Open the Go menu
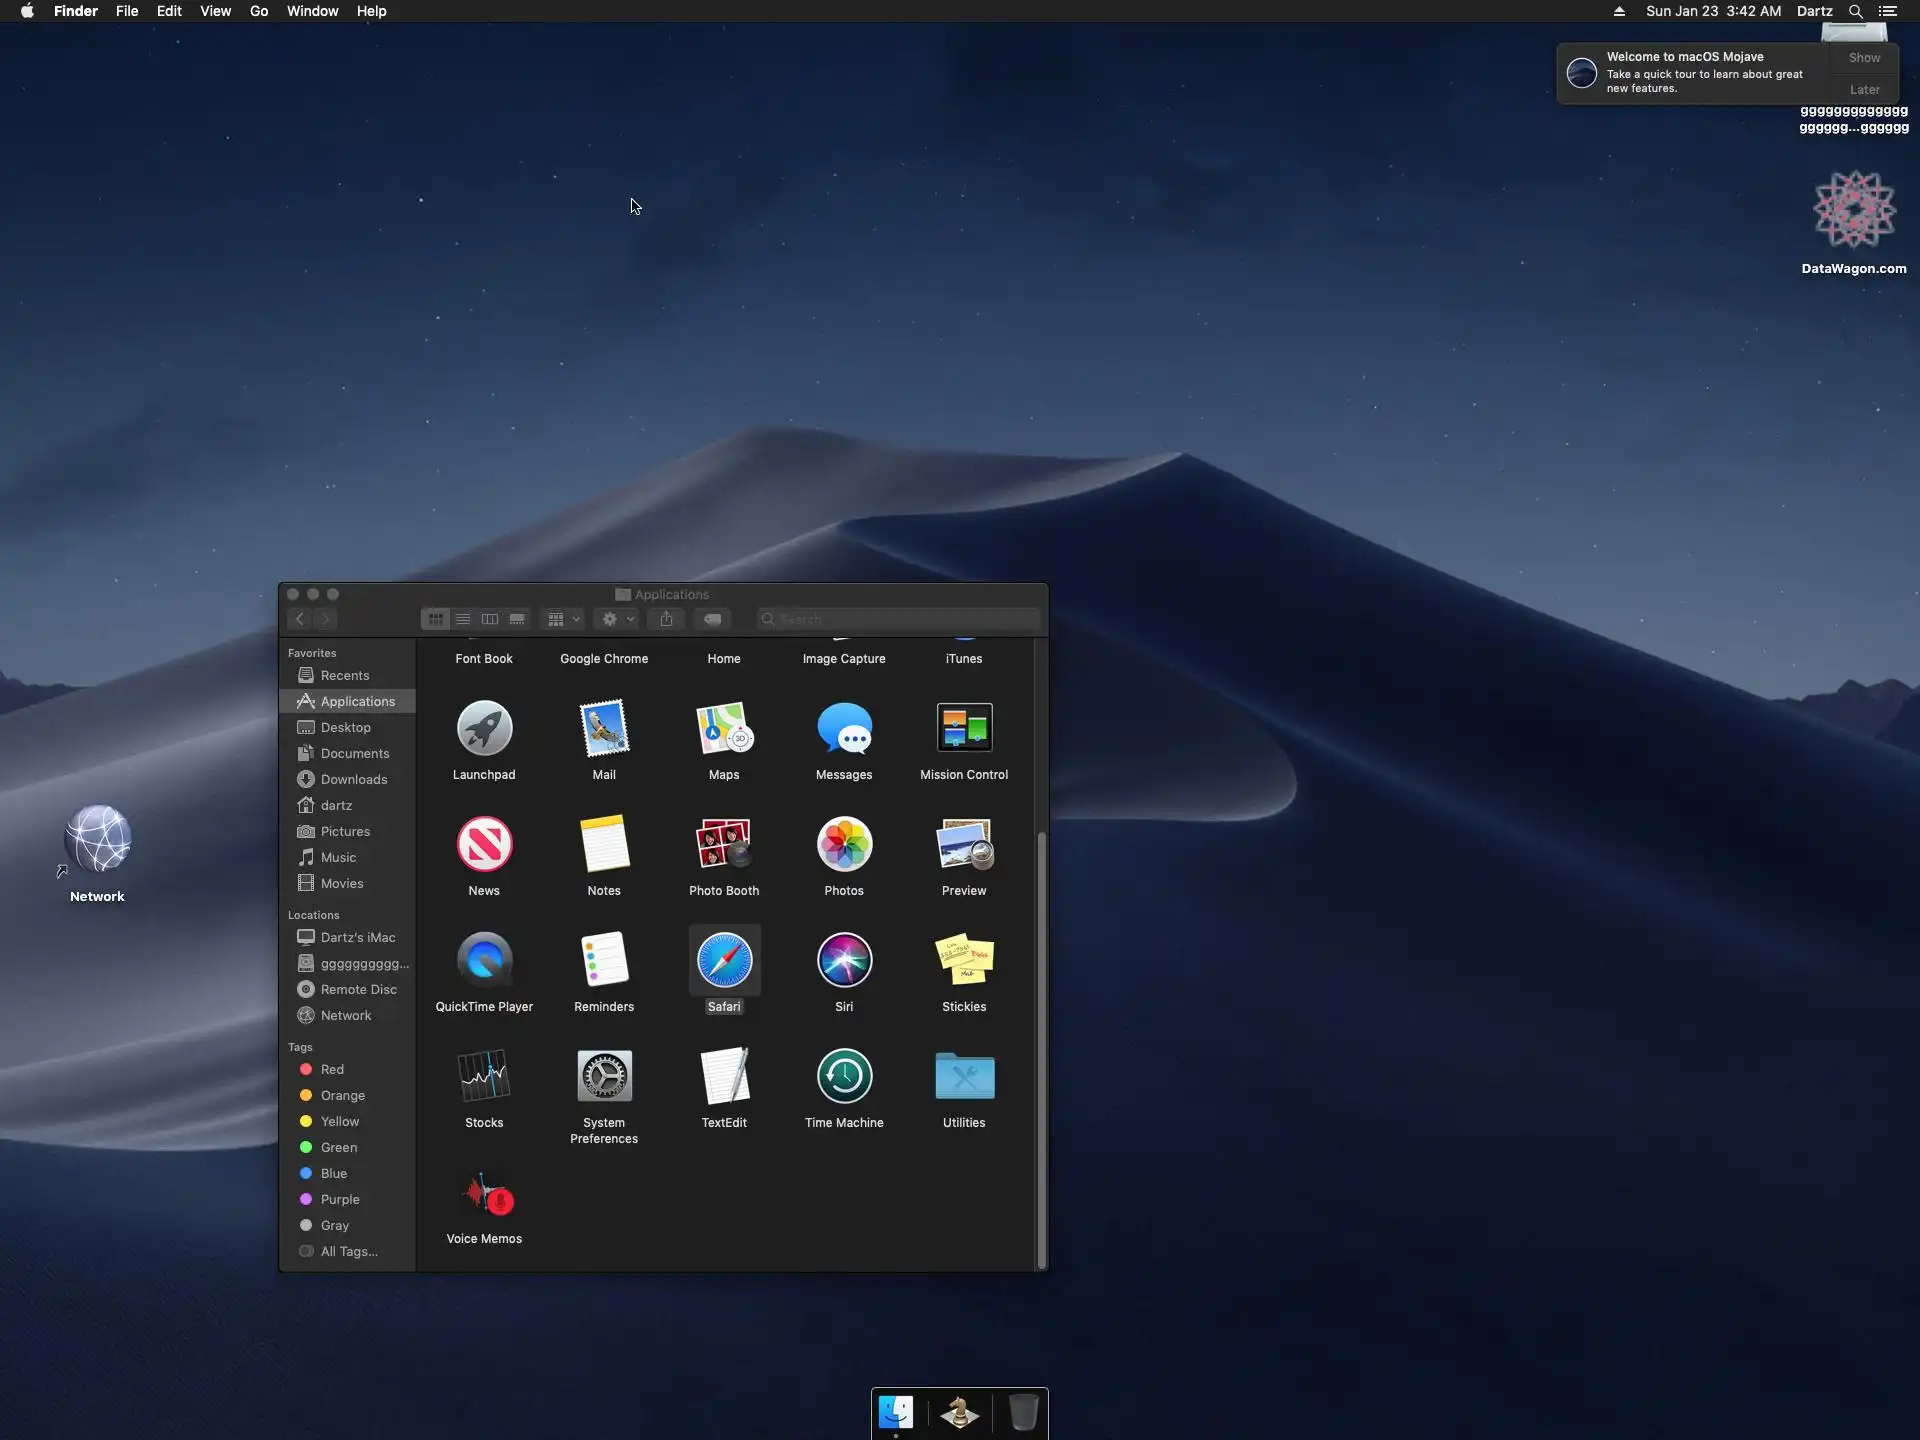 pyautogui.click(x=259, y=11)
